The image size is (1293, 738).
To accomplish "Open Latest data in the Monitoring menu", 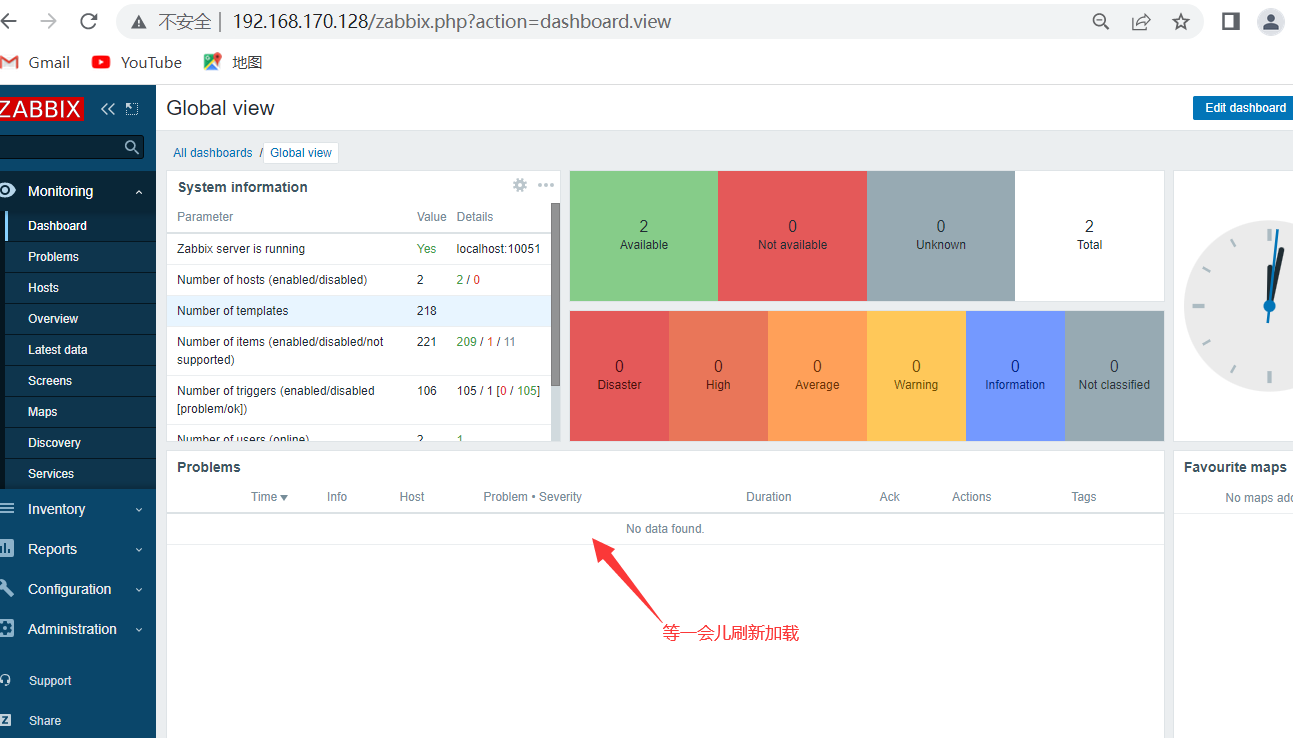I will coord(78,350).
